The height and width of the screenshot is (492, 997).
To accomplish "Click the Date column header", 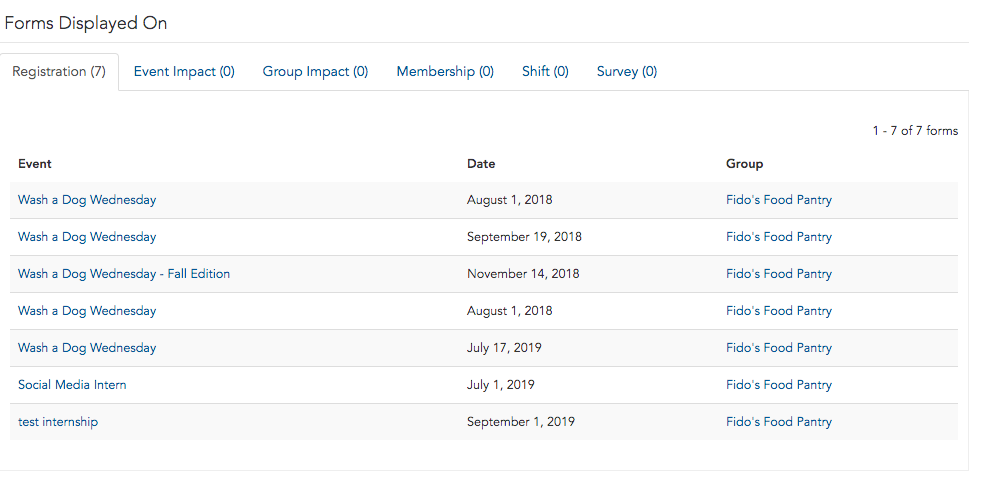I will click(x=481, y=164).
